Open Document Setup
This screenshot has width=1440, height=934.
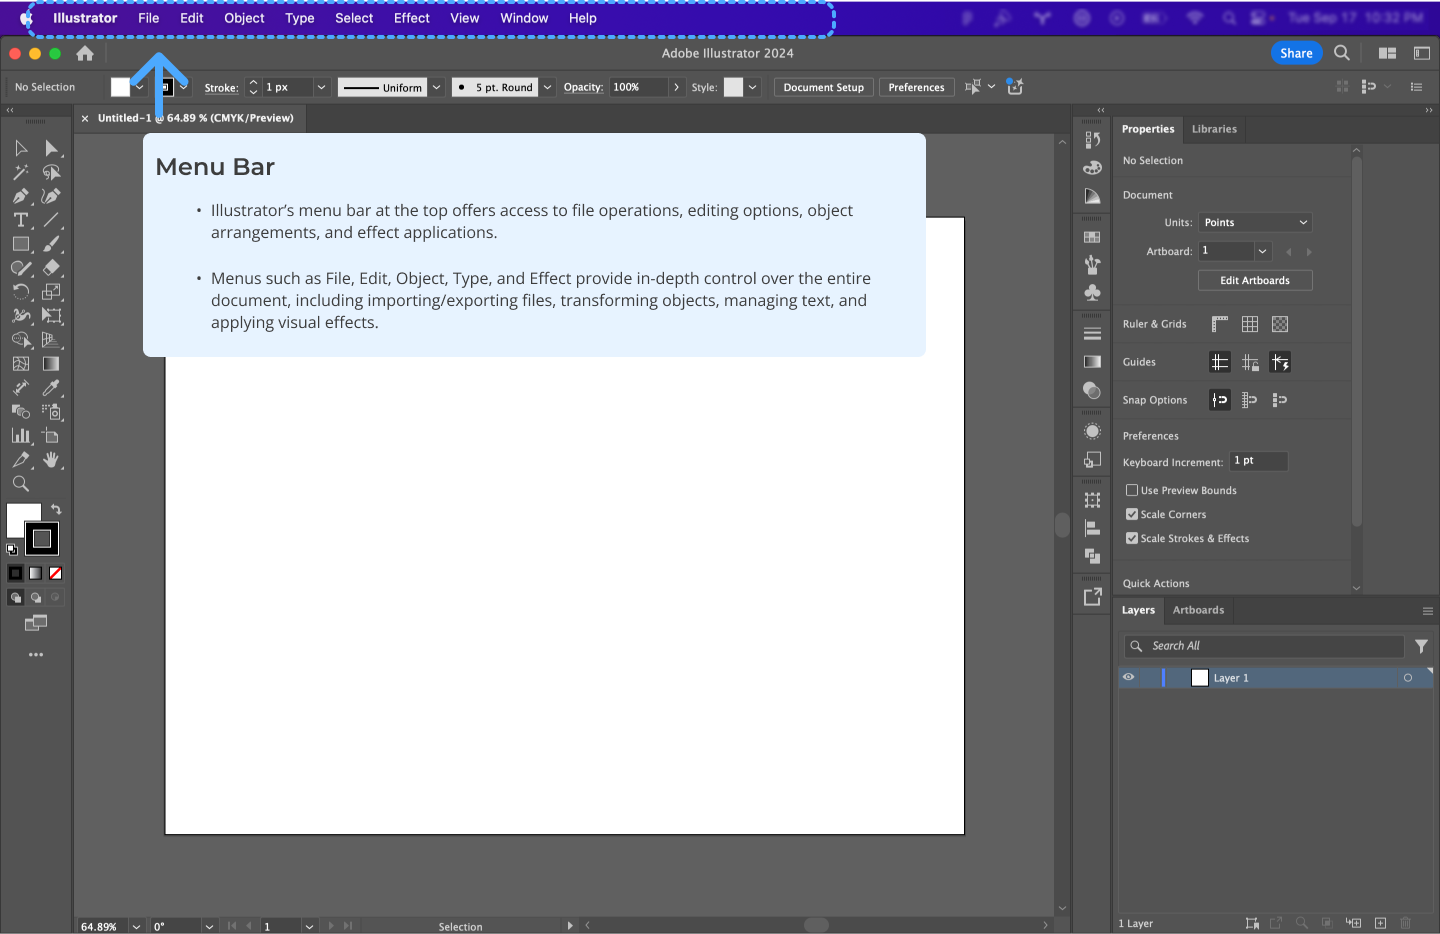tap(823, 87)
